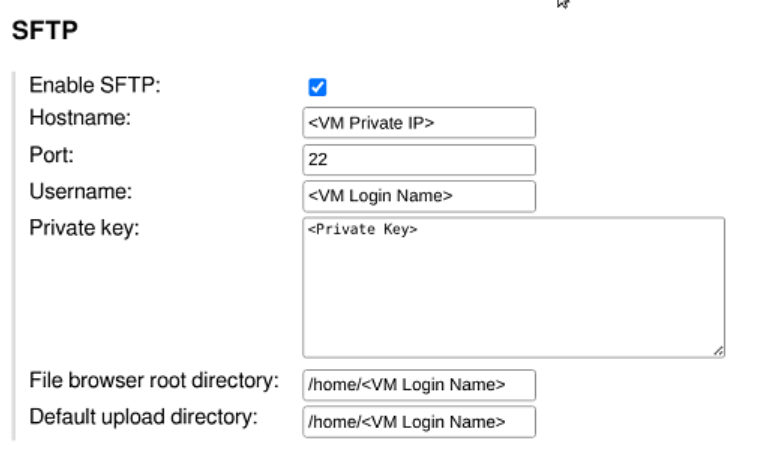Toggle the Enable SFTP checkbox

[319, 88]
